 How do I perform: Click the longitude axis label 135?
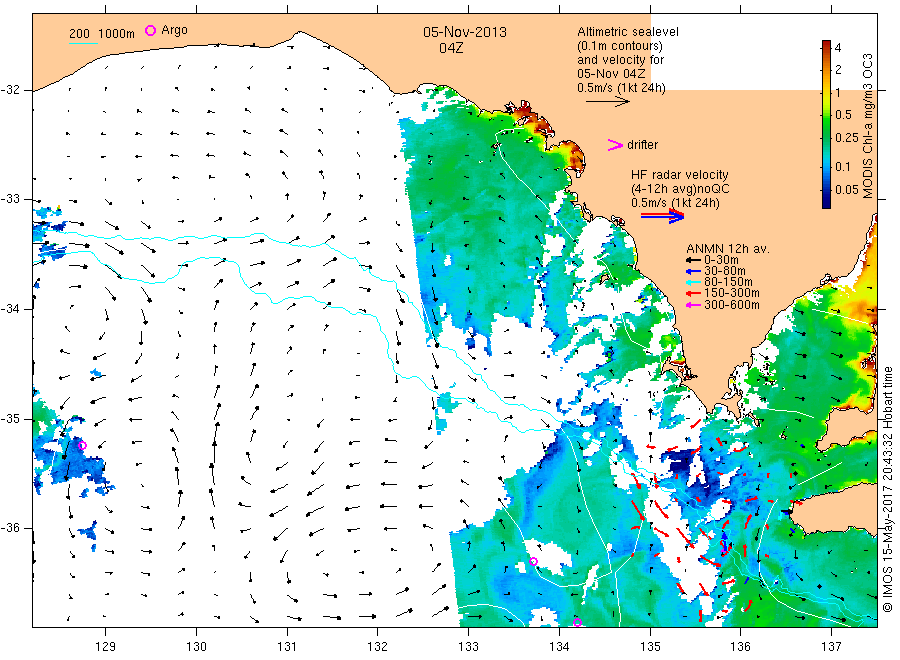coord(650,647)
